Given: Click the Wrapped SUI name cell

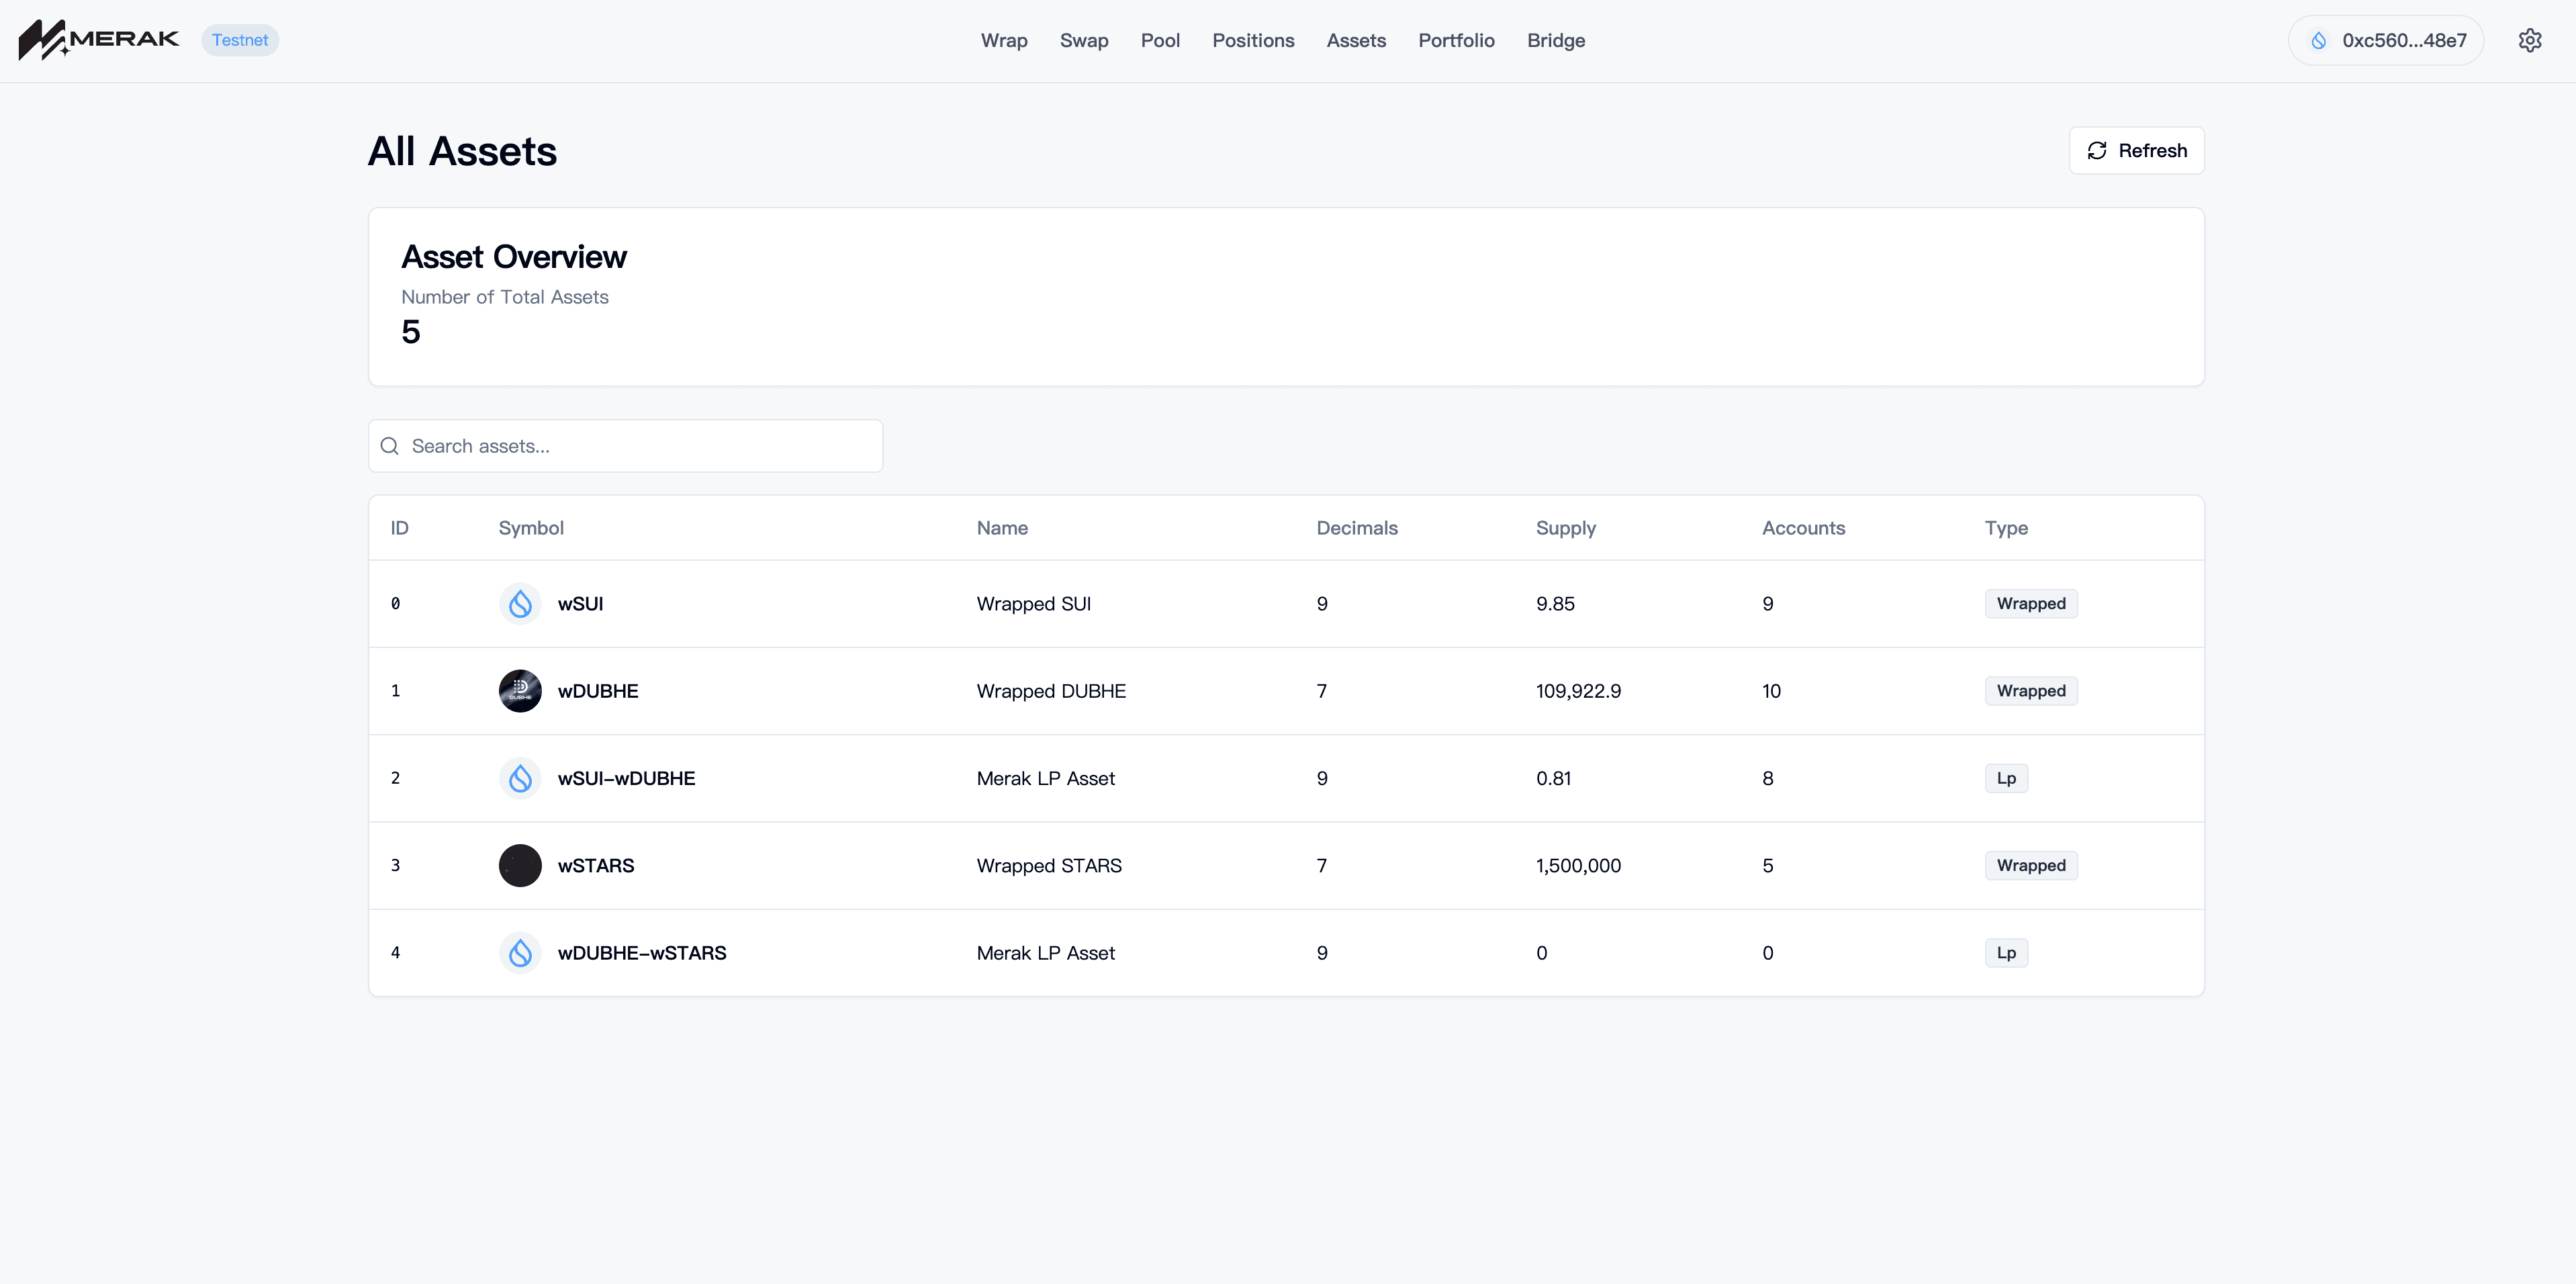Looking at the screenshot, I should 1033,604.
